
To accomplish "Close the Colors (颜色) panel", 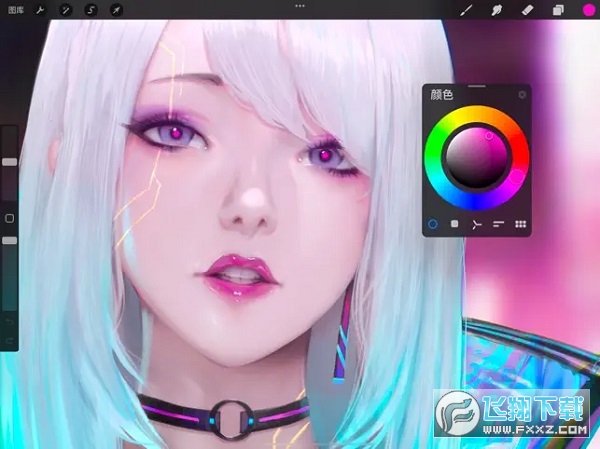I will (521, 95).
